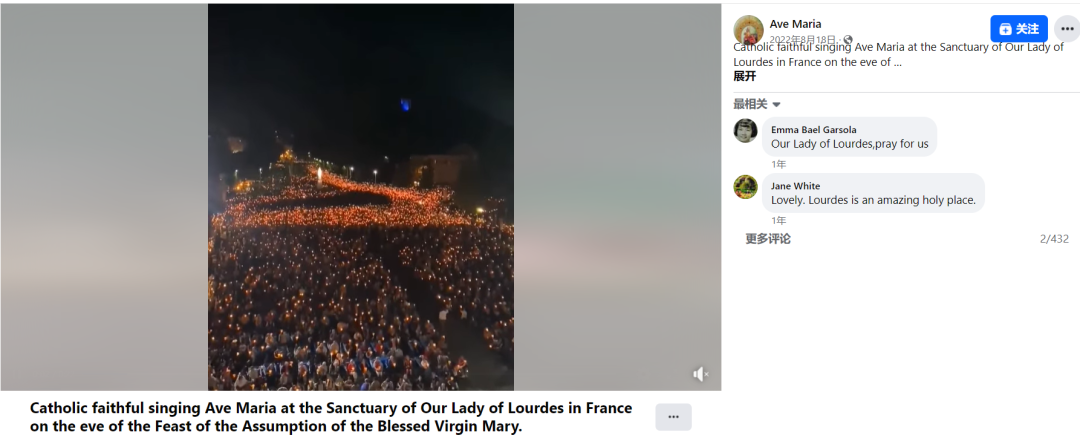Viewport: 1080px width, 441px height.
Task: Open the post date 2022年8月18日
Action: pos(802,40)
